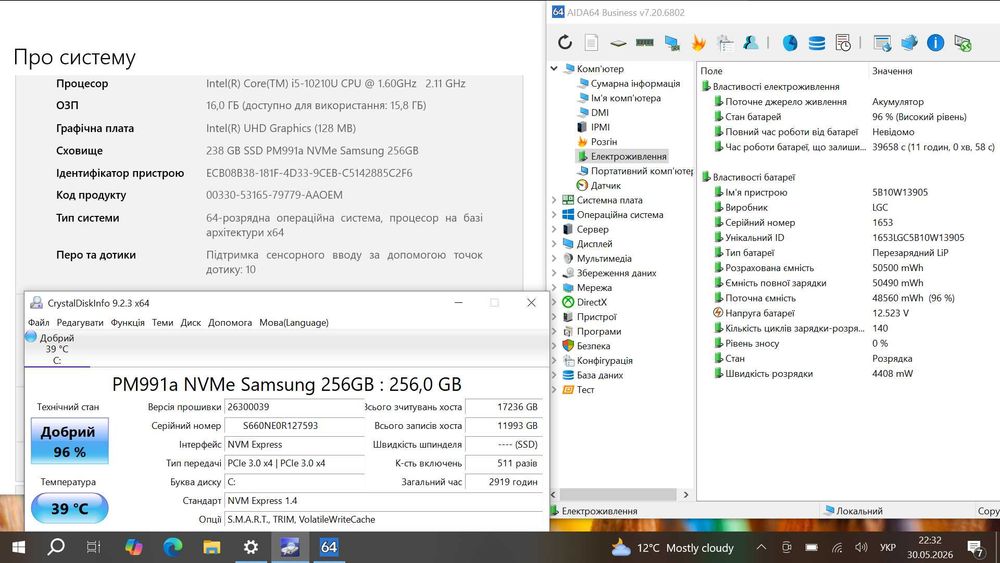The width and height of the screenshot is (1000, 563).
Task: Open the AIDA64 Report page icon
Action: point(591,43)
